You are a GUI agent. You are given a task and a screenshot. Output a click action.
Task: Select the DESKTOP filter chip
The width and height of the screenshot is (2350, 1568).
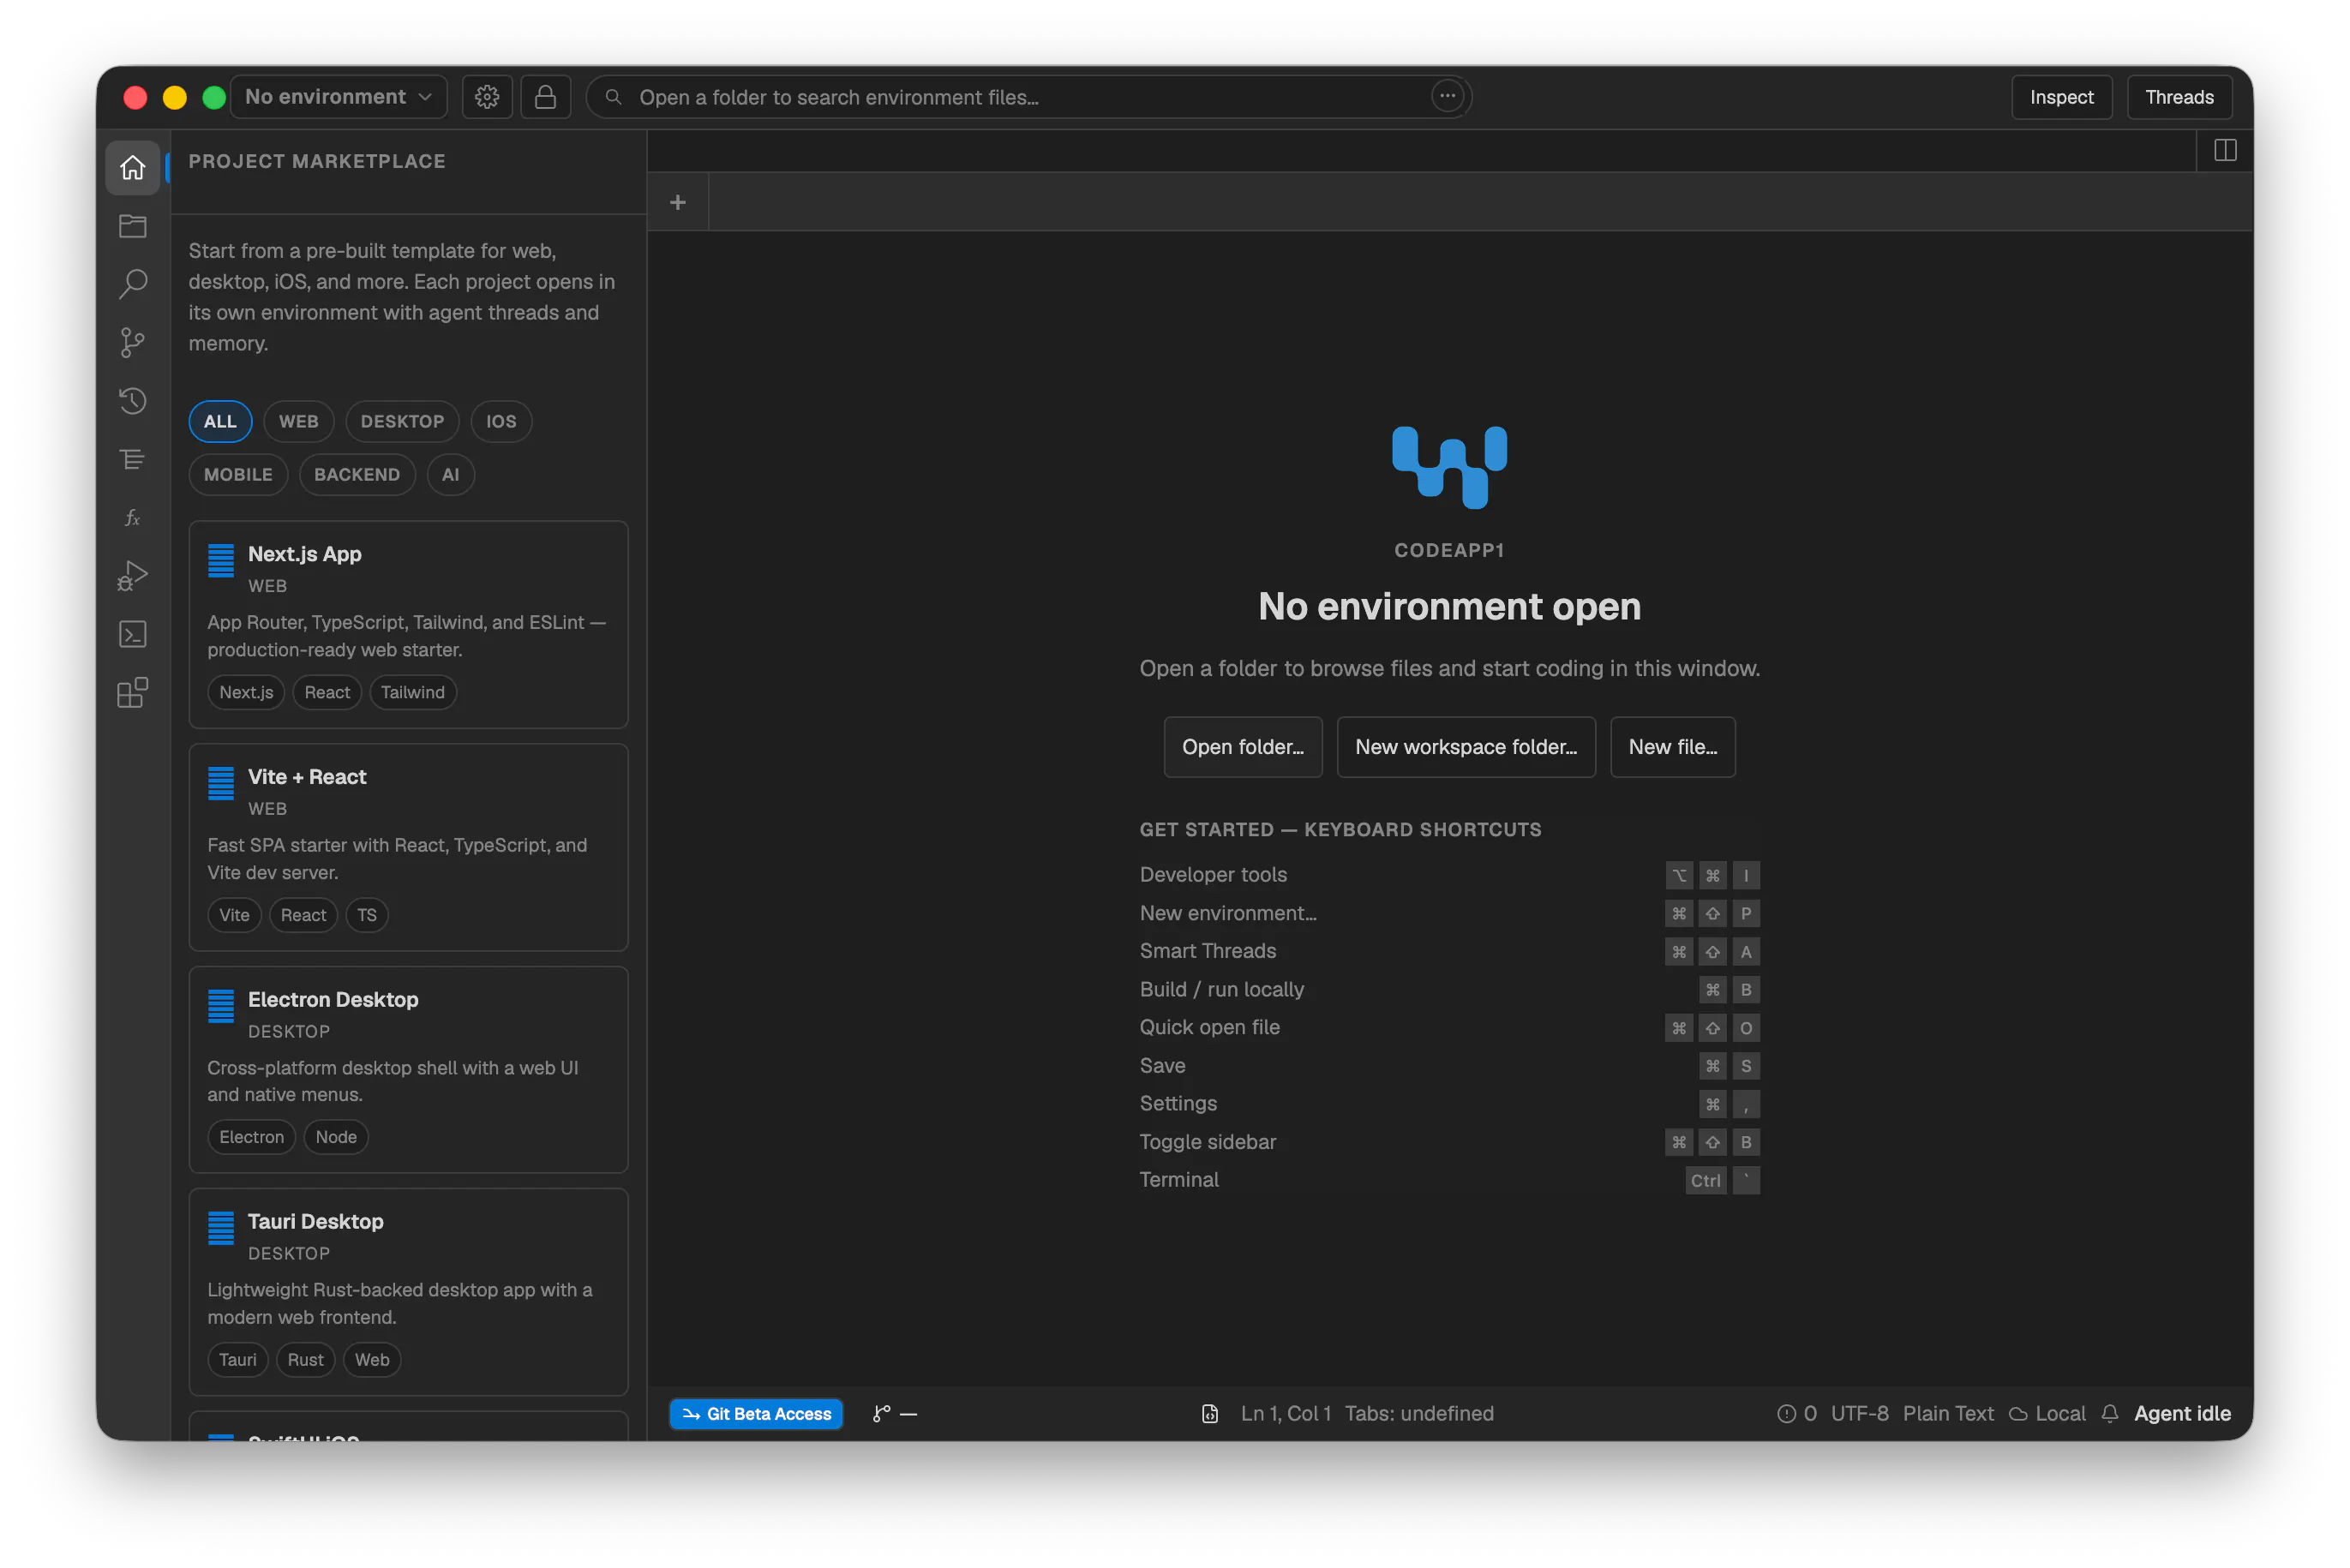pos(402,421)
